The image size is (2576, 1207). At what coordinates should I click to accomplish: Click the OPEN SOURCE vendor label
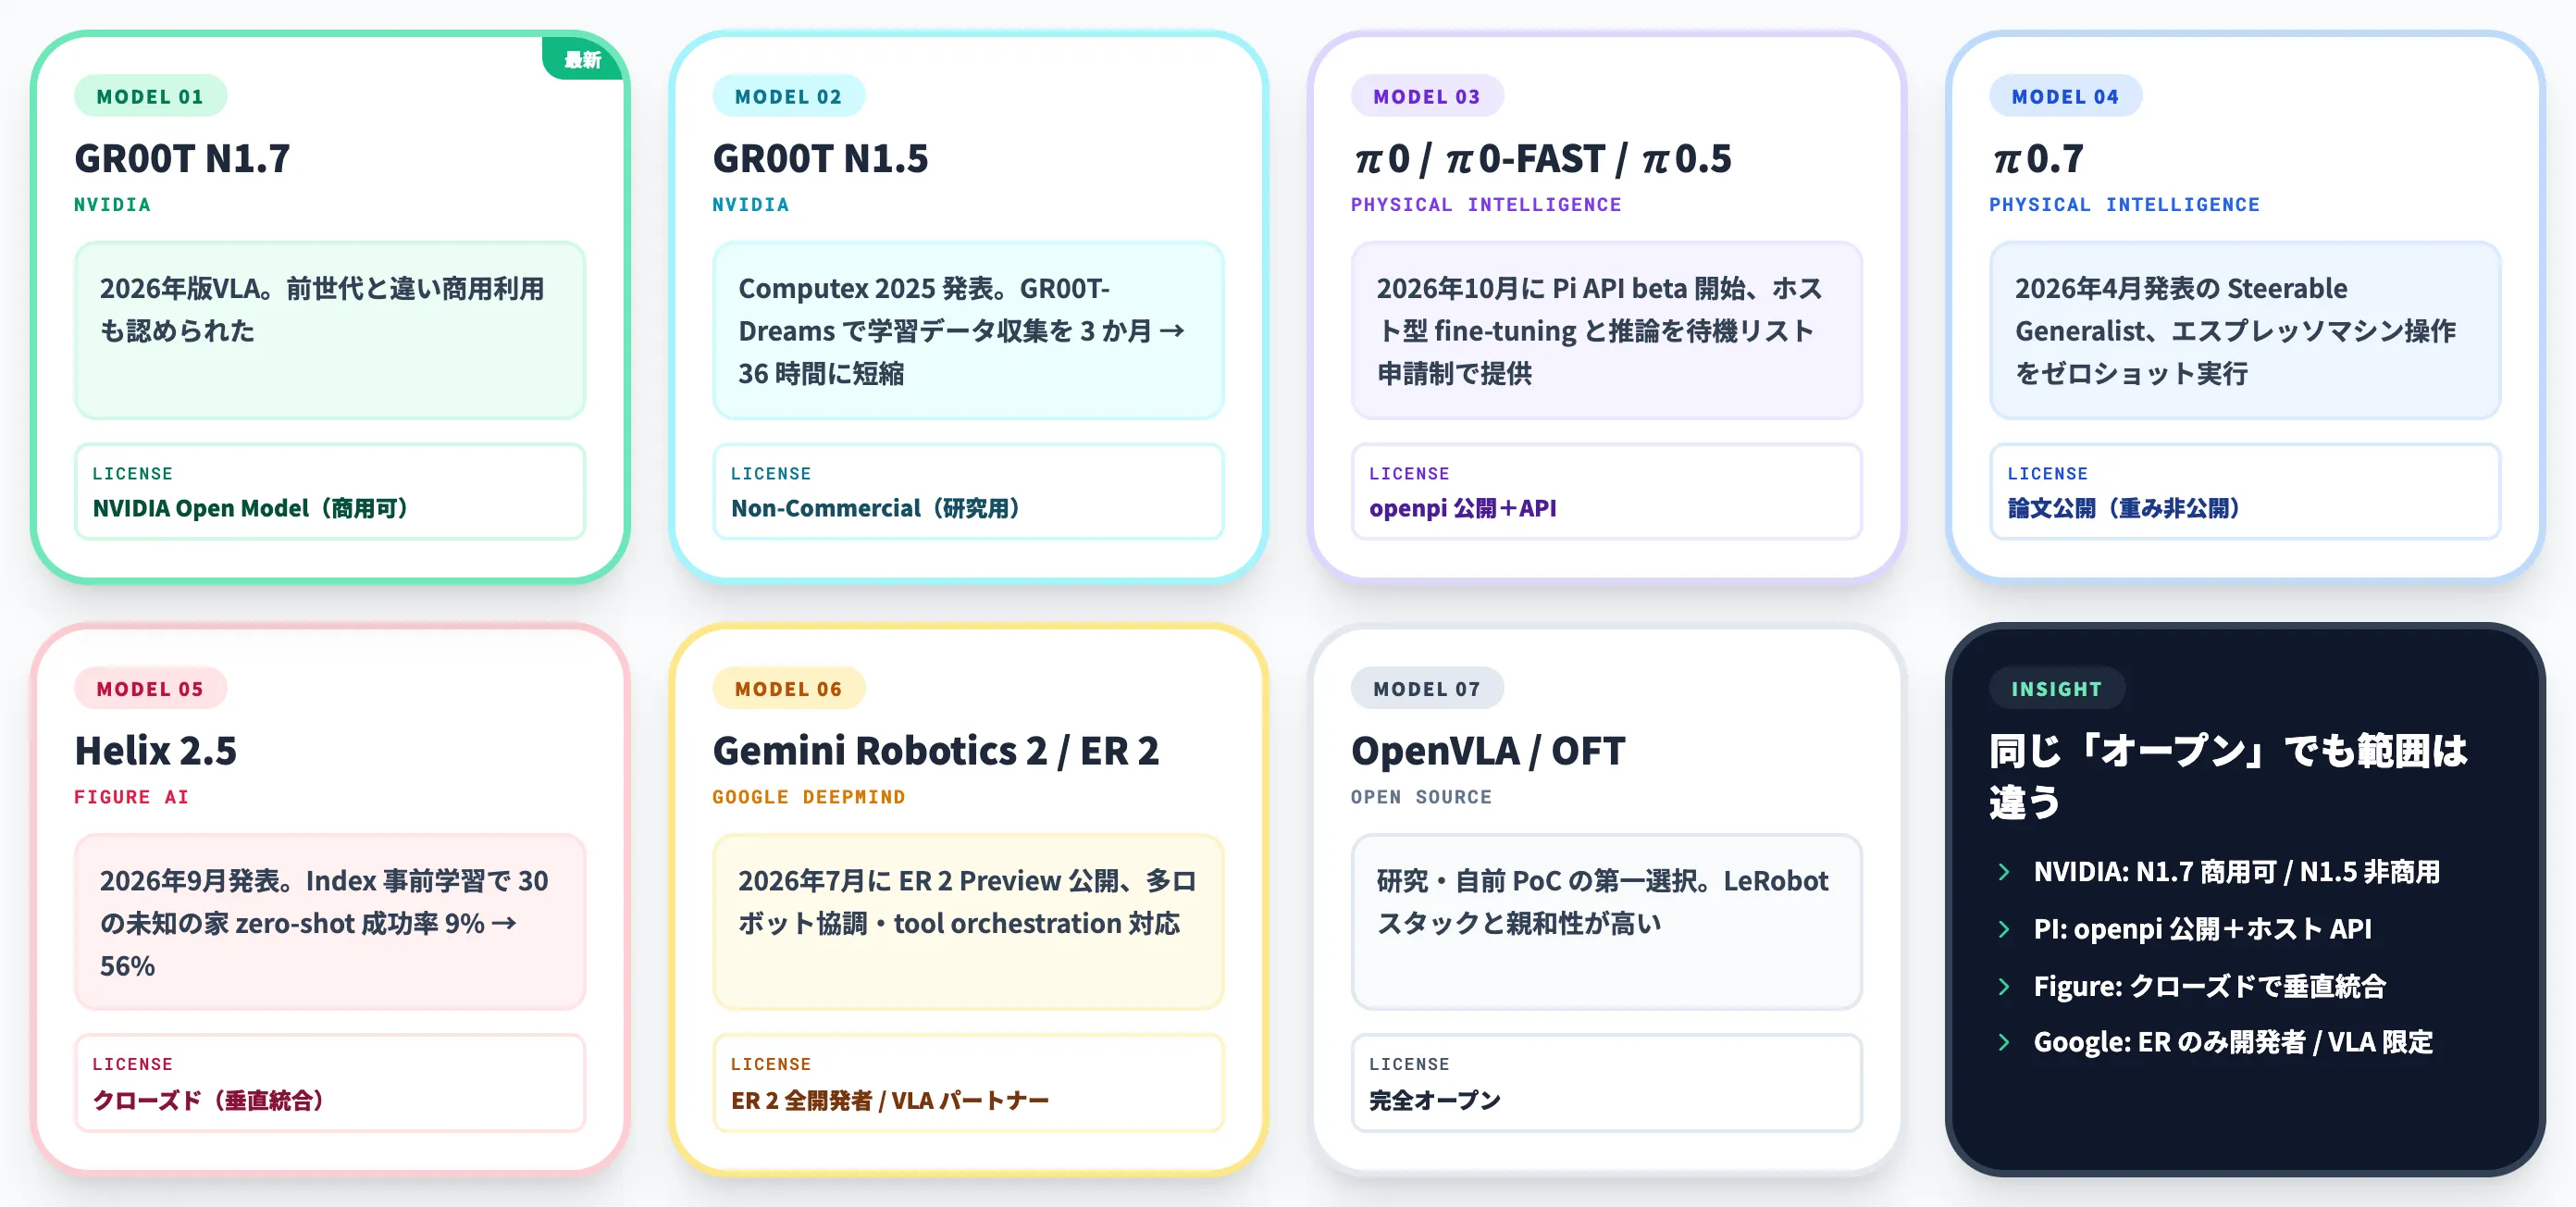click(x=1421, y=796)
